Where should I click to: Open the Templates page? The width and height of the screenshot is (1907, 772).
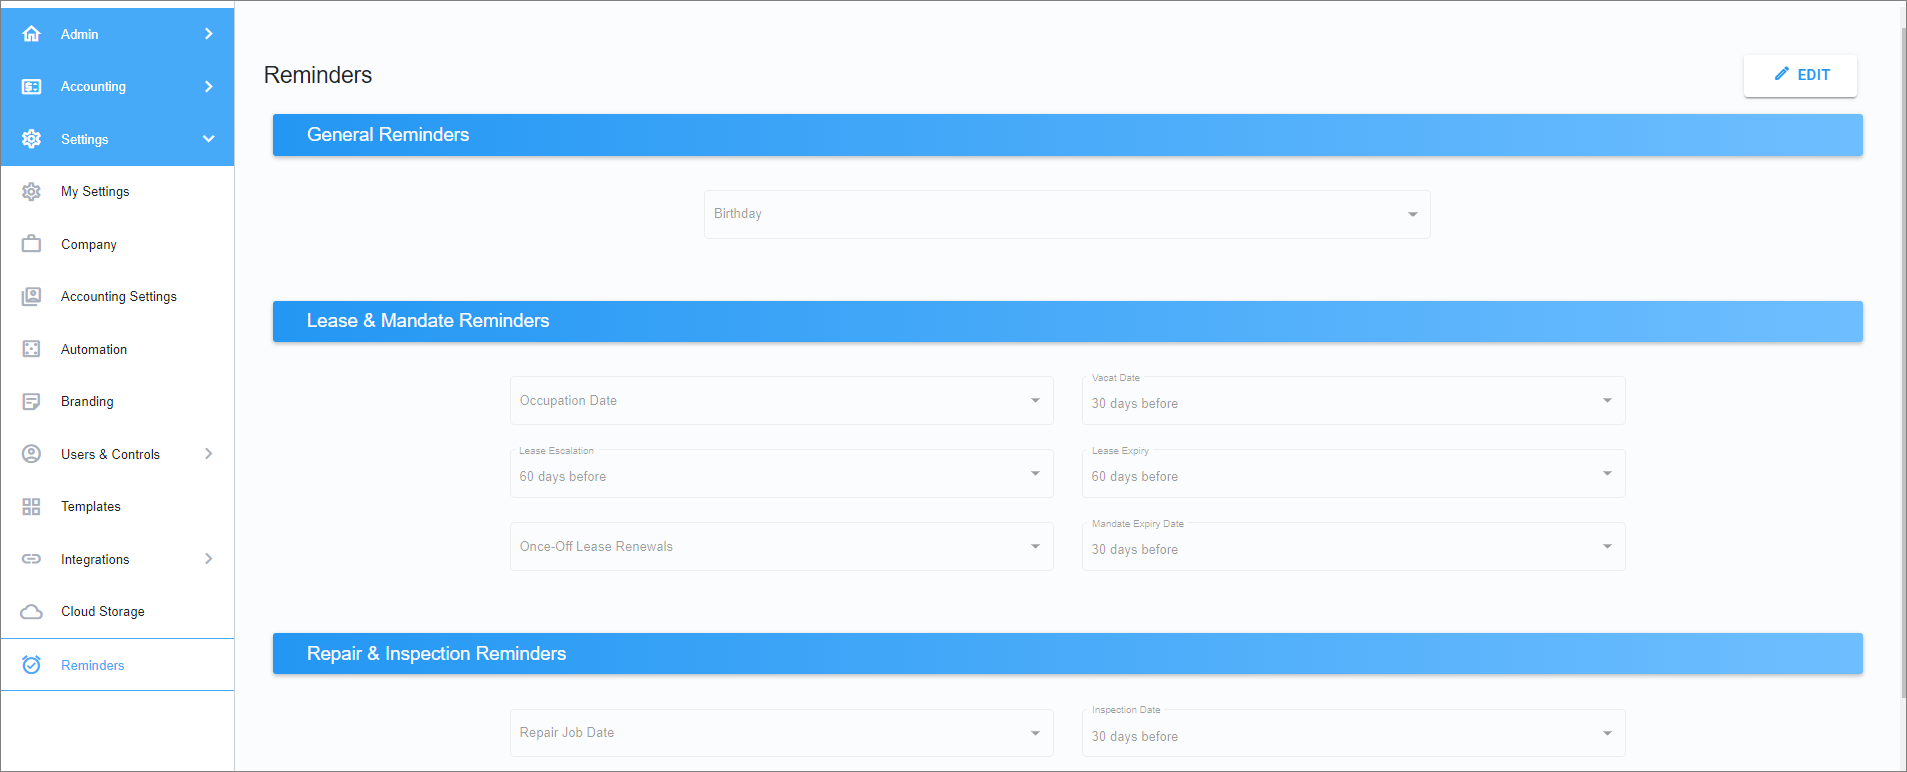tap(117, 507)
